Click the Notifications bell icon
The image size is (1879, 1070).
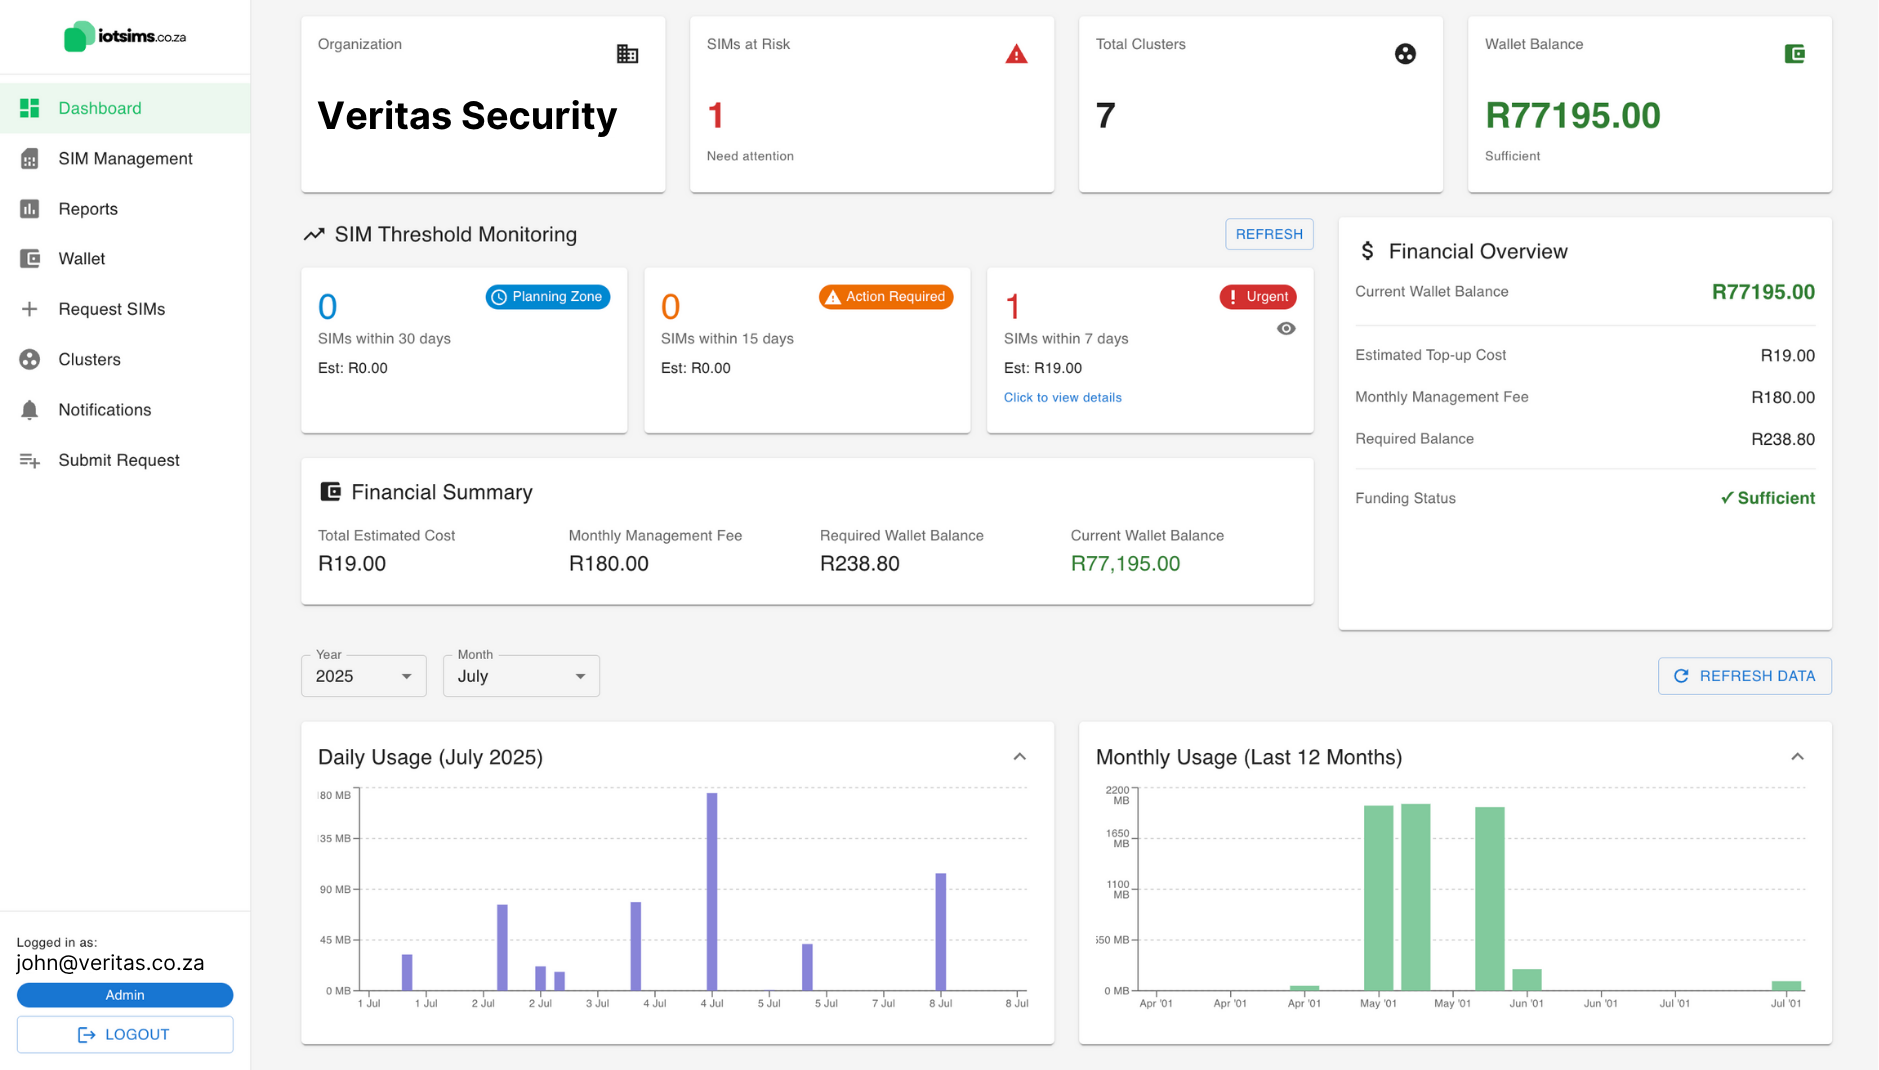coord(30,410)
